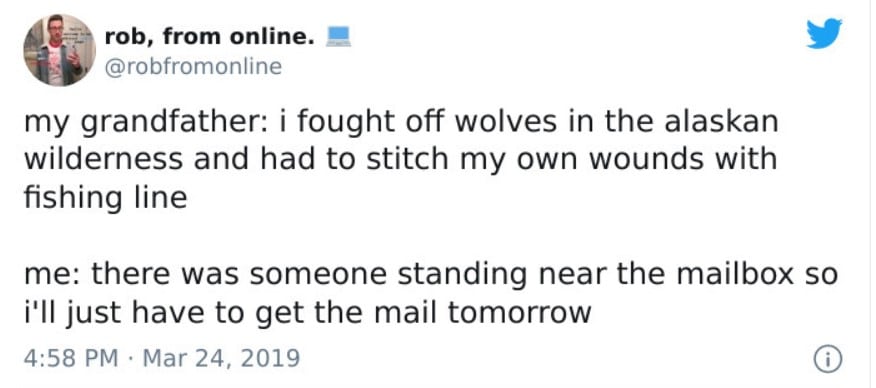The width and height of the screenshot is (876, 388).
Task: Open the 4:58 PM timestamp link
Action: [71, 357]
